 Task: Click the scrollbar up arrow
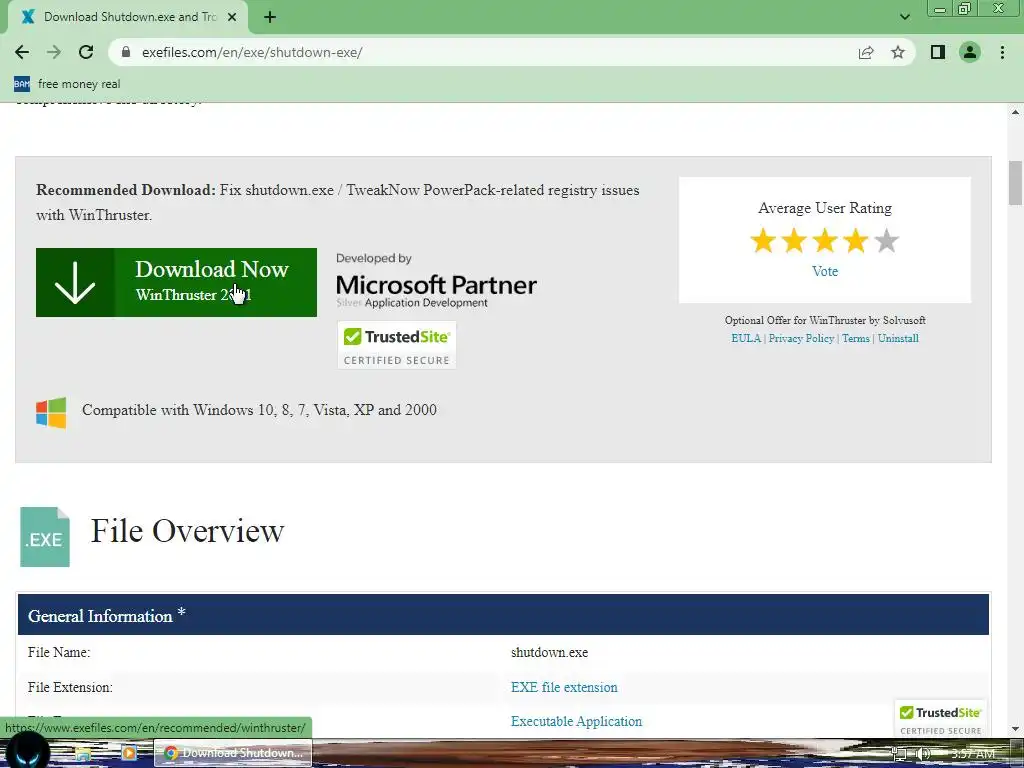(1015, 112)
